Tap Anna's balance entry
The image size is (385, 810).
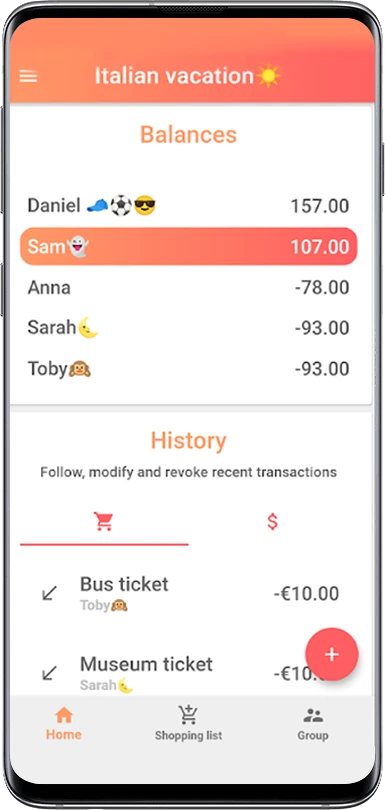click(x=189, y=287)
